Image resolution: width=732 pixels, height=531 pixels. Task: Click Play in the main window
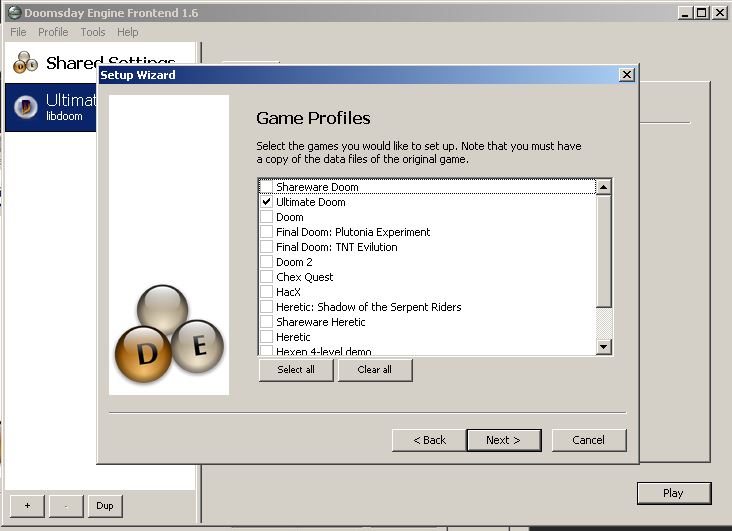(x=674, y=493)
